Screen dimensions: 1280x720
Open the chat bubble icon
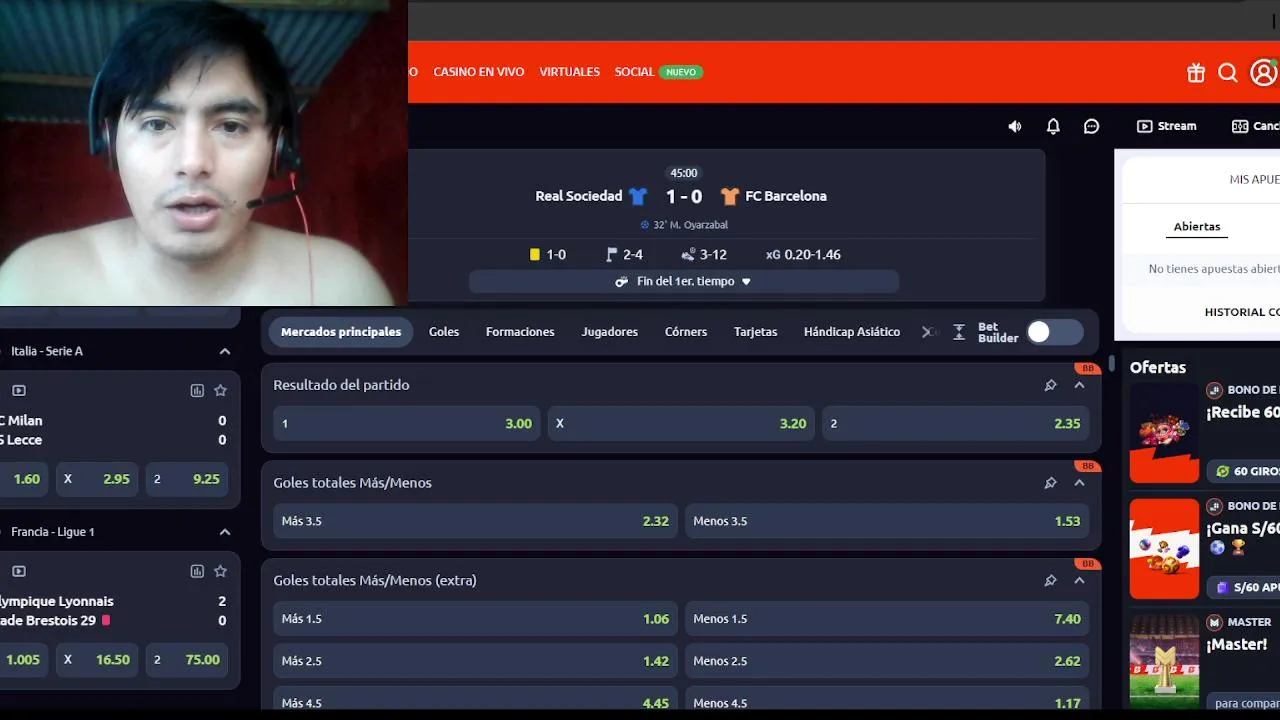(x=1092, y=126)
